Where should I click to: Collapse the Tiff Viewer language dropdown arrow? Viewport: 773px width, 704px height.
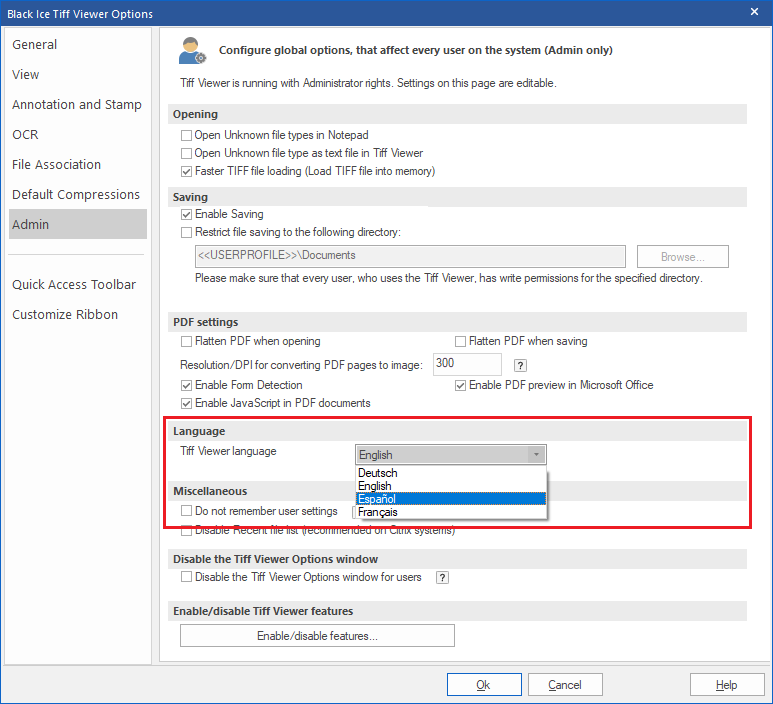(536, 455)
